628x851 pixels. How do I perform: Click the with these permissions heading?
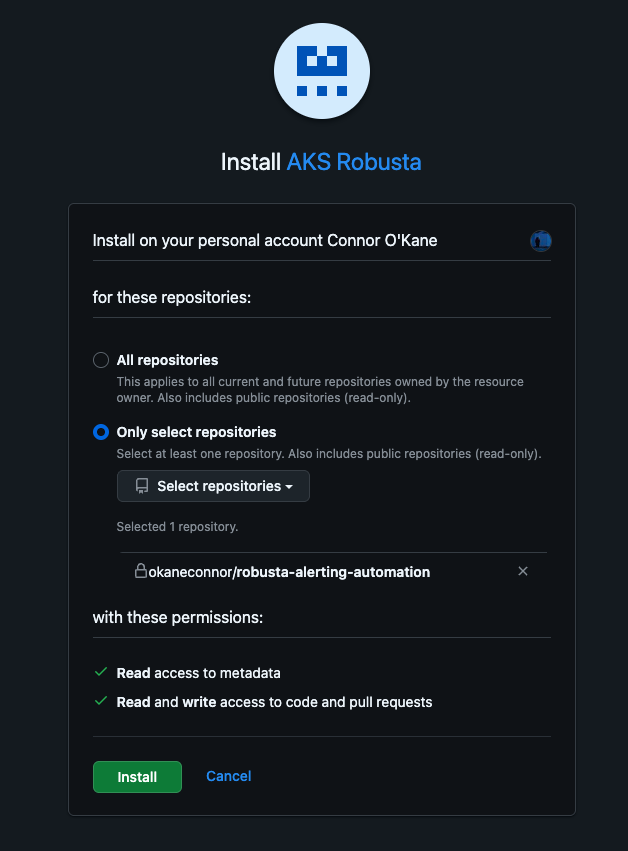click(x=177, y=617)
